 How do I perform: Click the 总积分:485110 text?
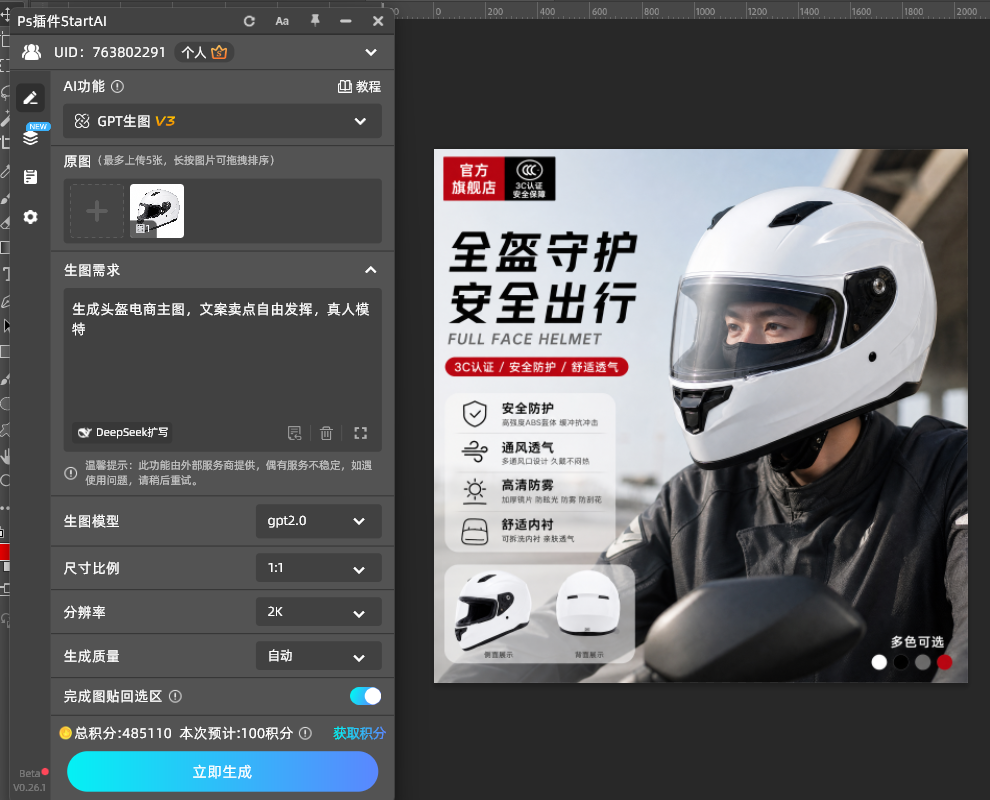click(x=123, y=733)
